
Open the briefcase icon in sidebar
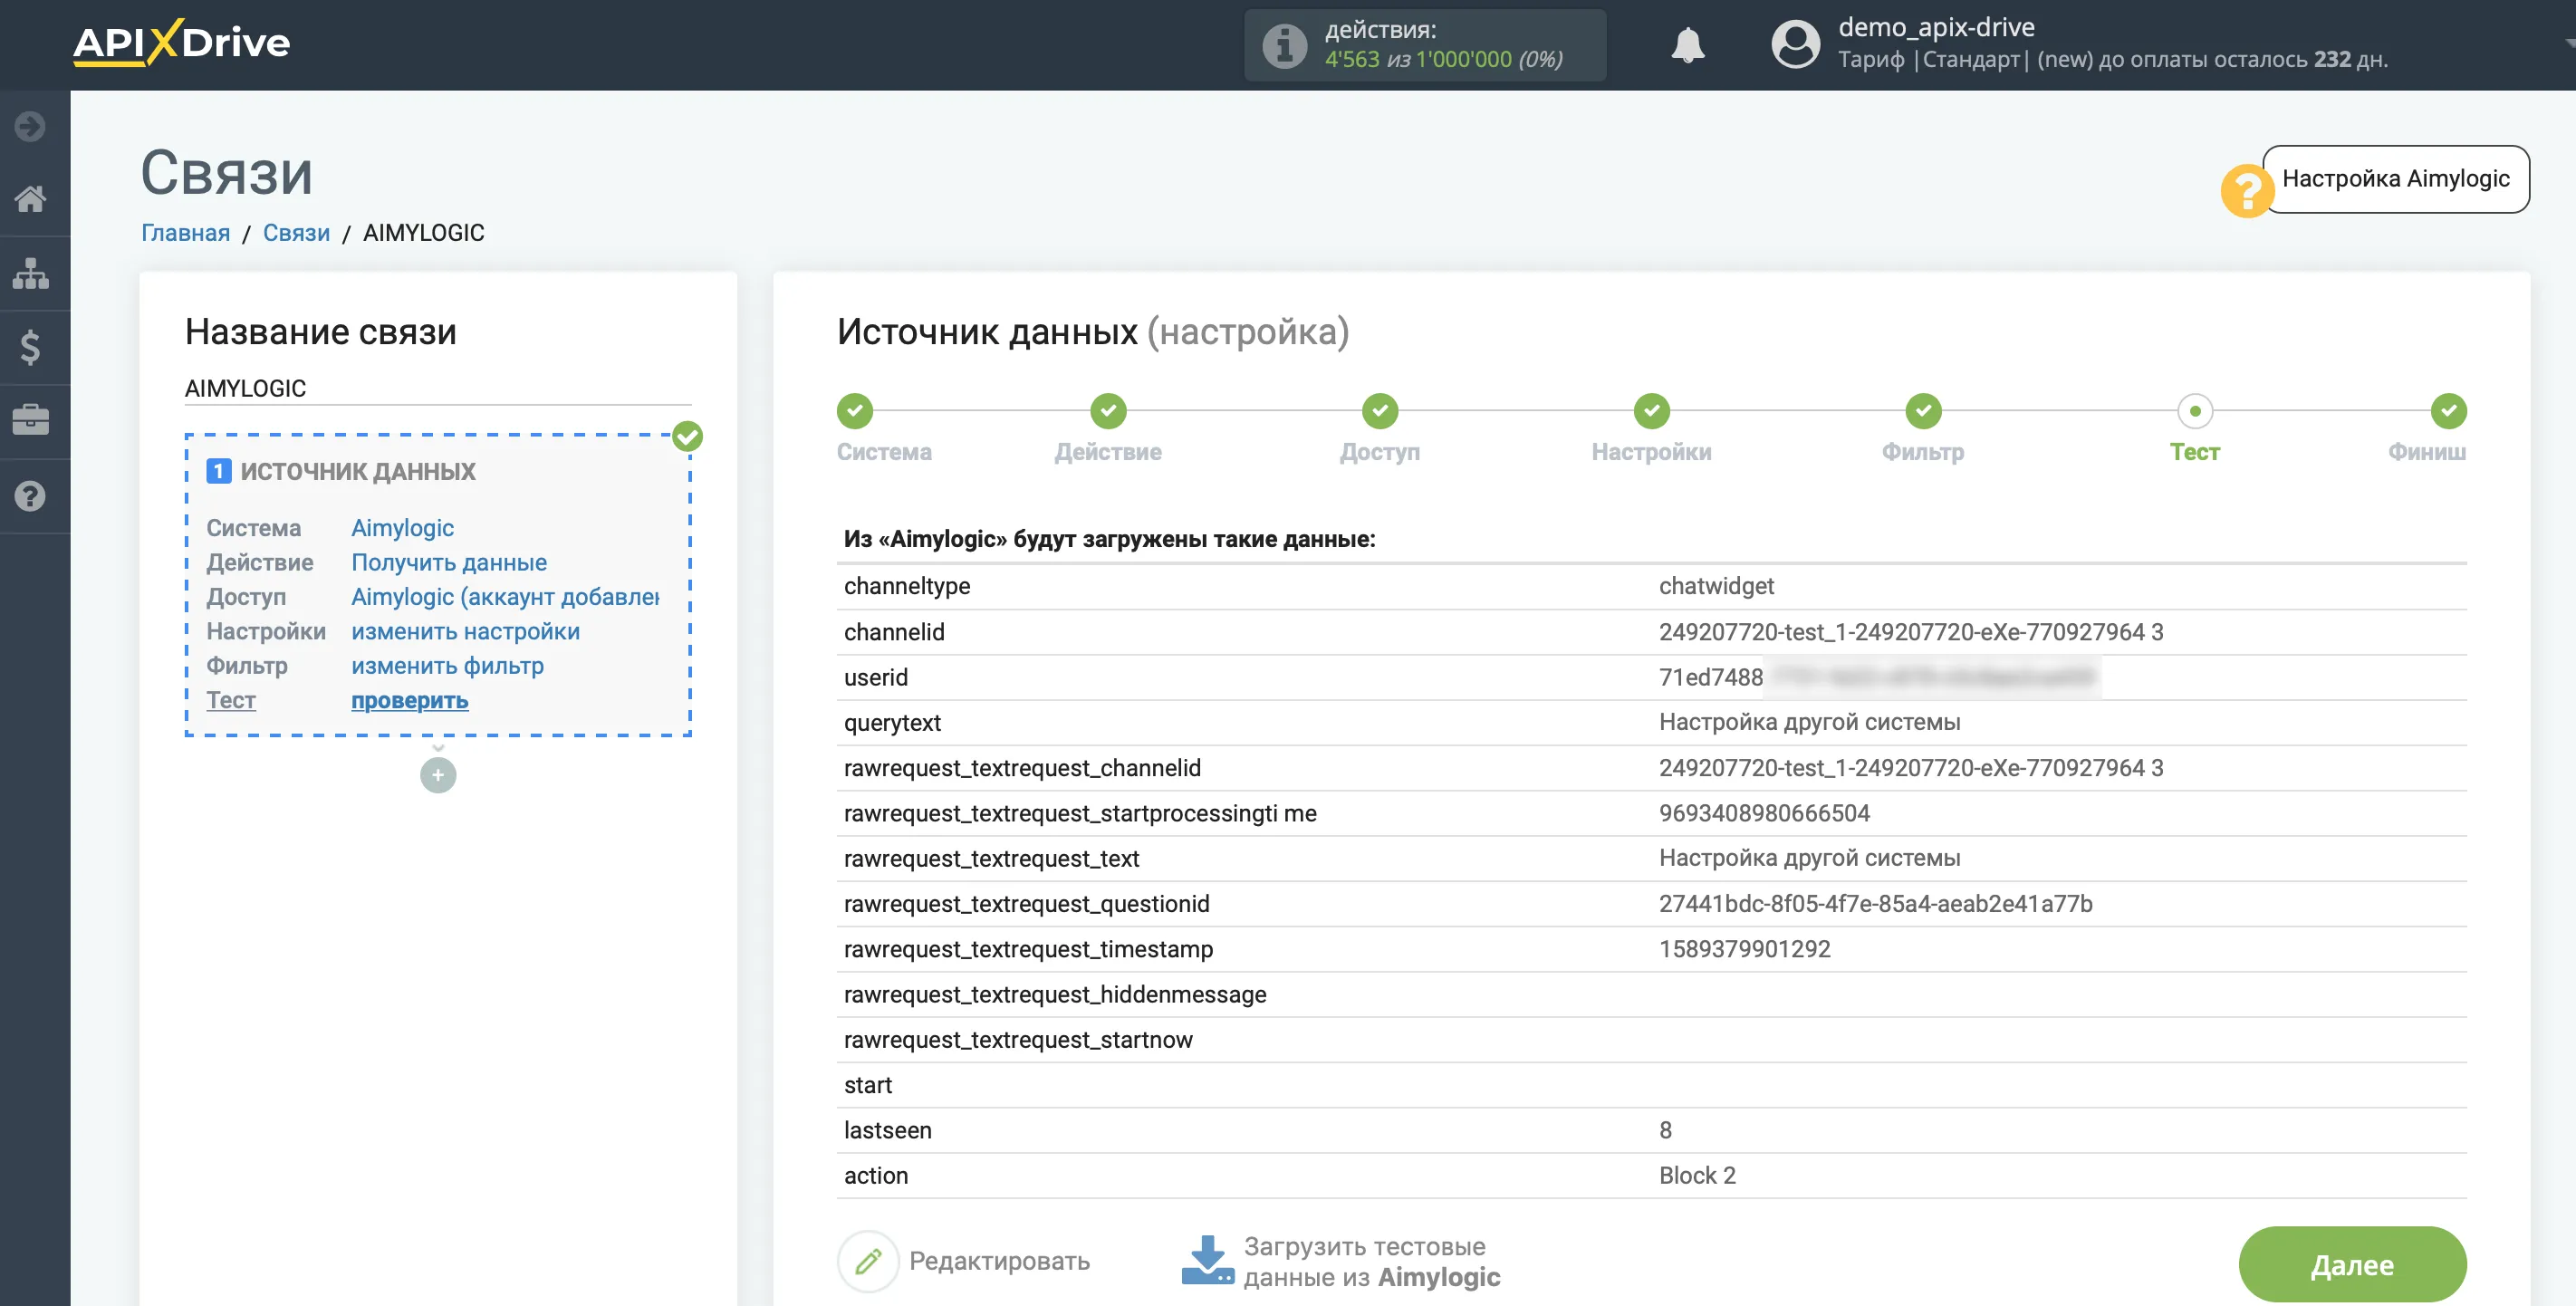pos(30,420)
